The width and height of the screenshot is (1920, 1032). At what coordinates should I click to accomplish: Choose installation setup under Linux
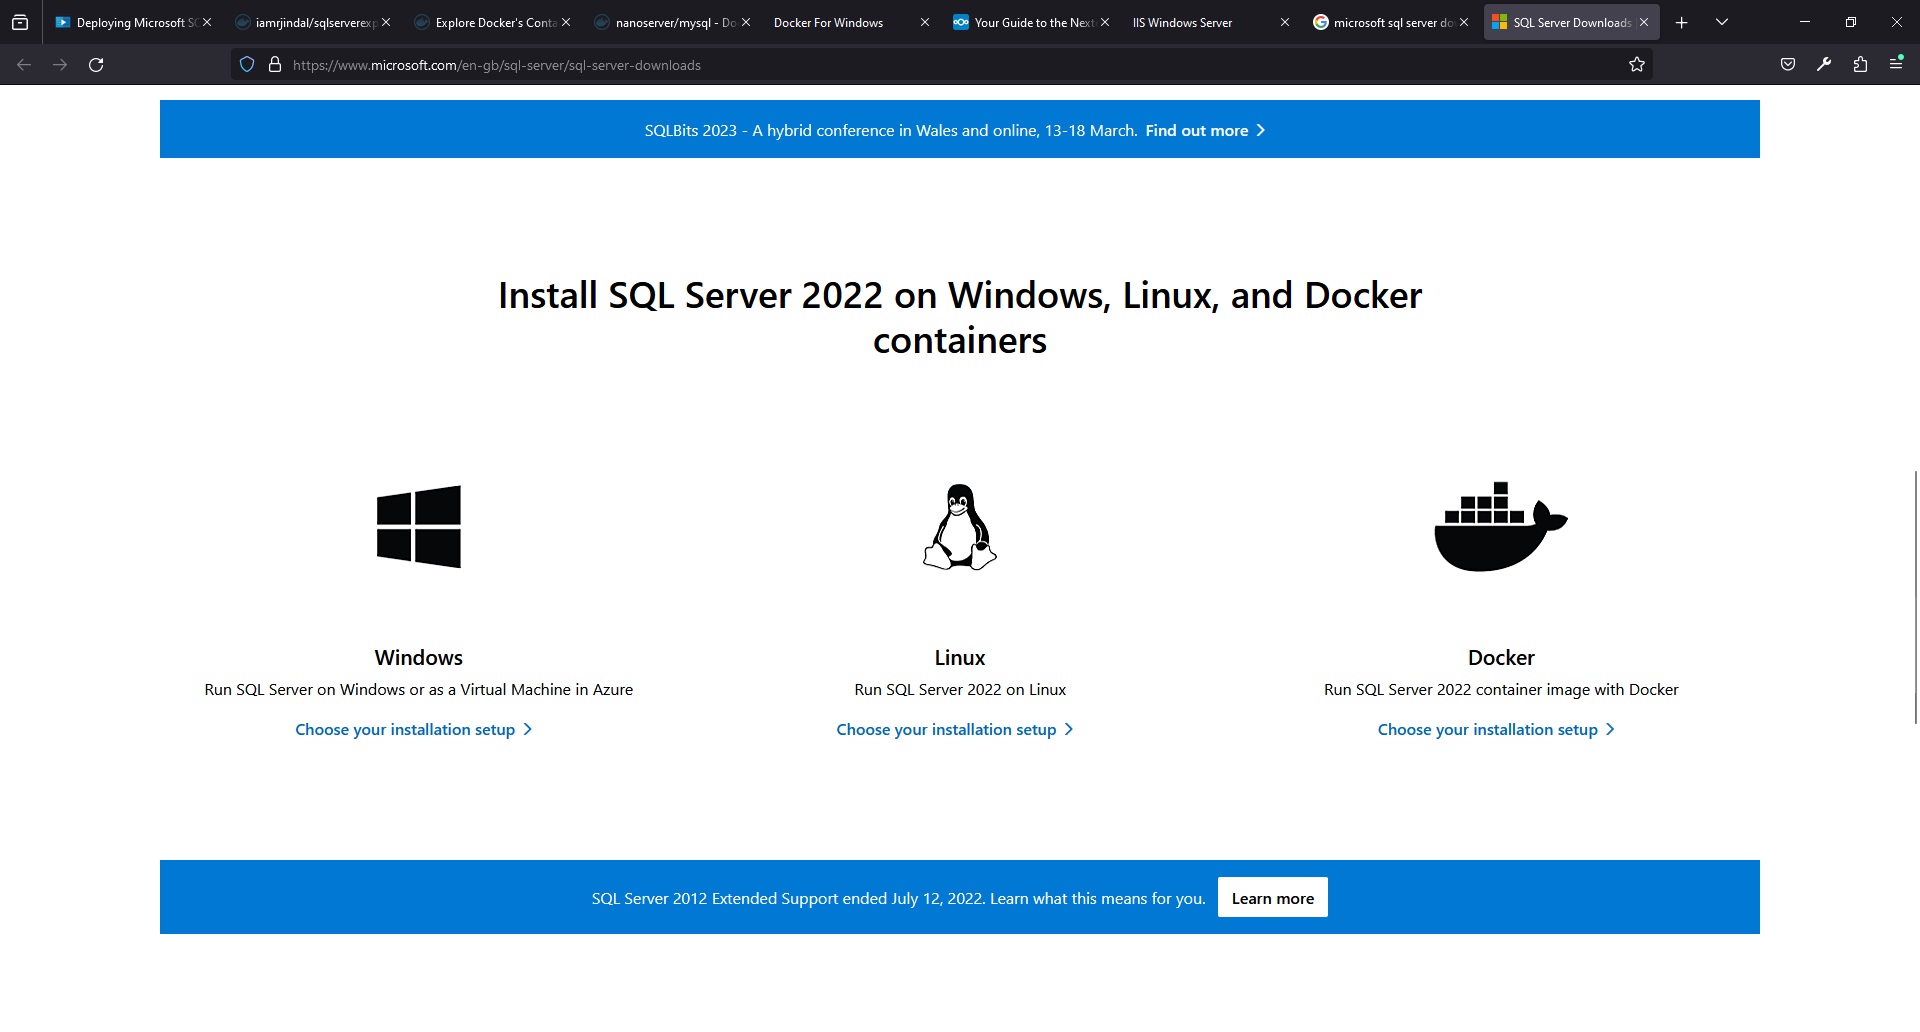pos(955,730)
